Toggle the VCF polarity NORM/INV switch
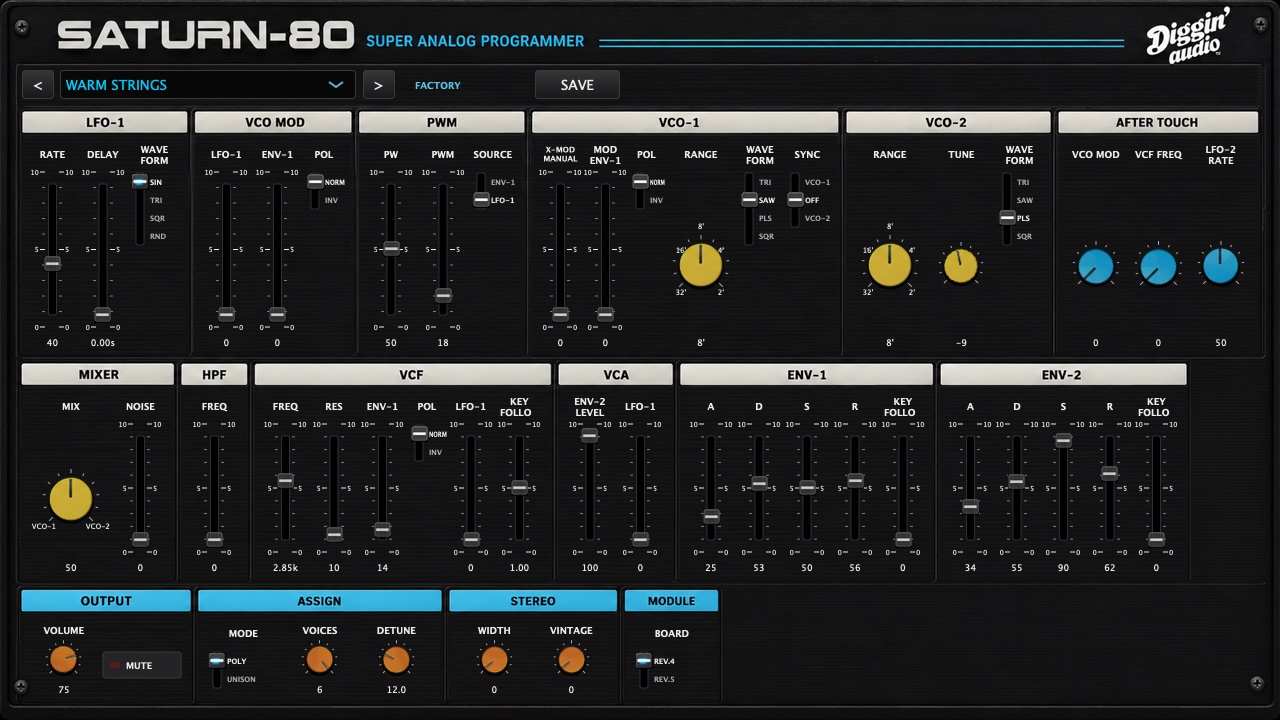This screenshot has width=1280, height=720. coord(419,443)
